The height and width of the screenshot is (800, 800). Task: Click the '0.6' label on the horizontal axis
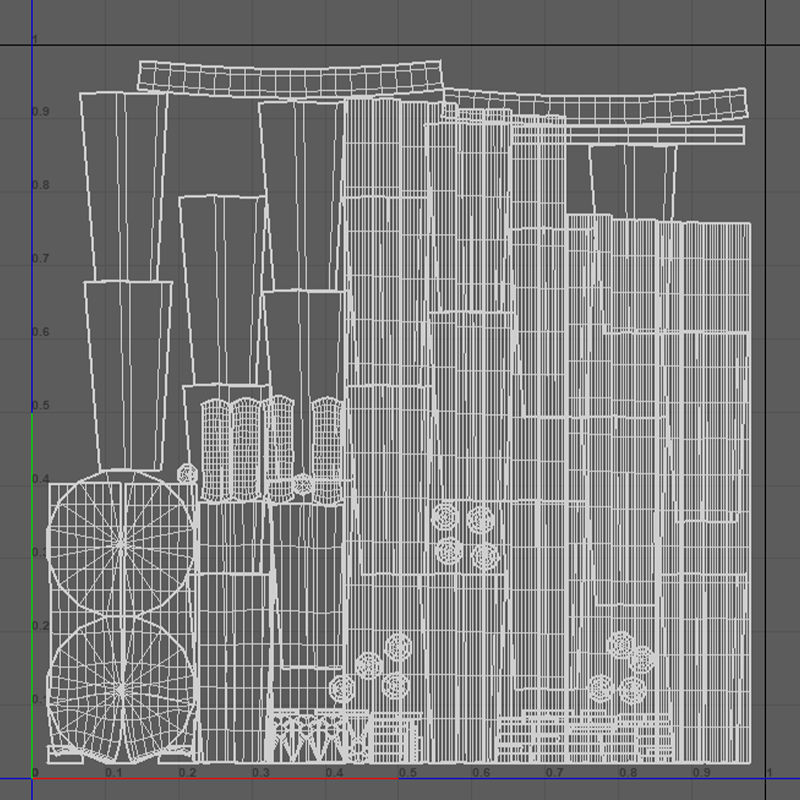[481, 772]
